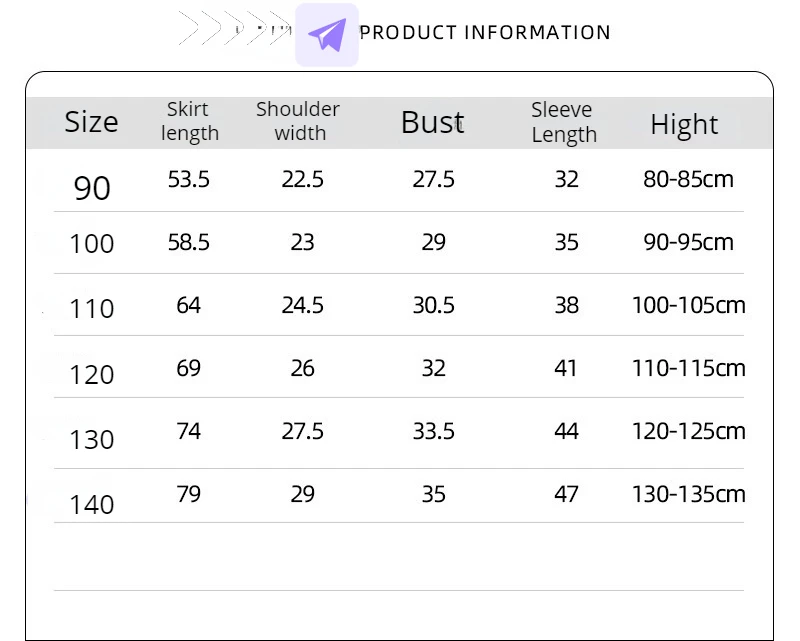
Task: Click the PRODUCT INFORMATION heading text
Action: pyautogui.click(x=485, y=33)
